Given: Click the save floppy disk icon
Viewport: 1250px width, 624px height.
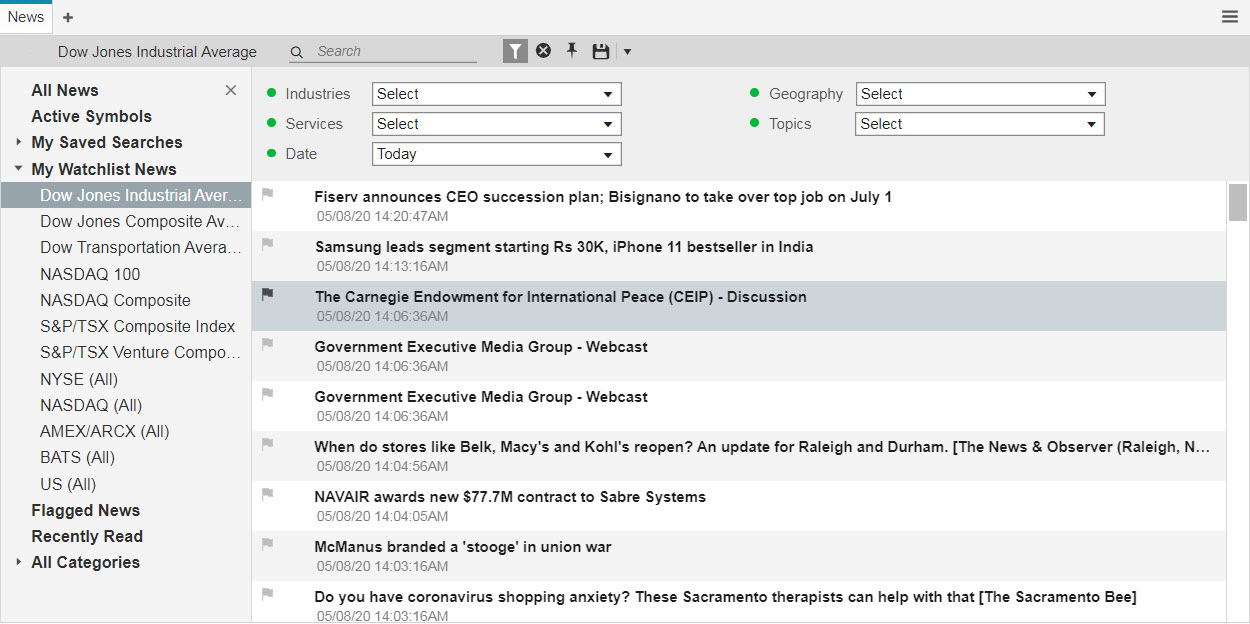Looking at the screenshot, I should [x=601, y=51].
